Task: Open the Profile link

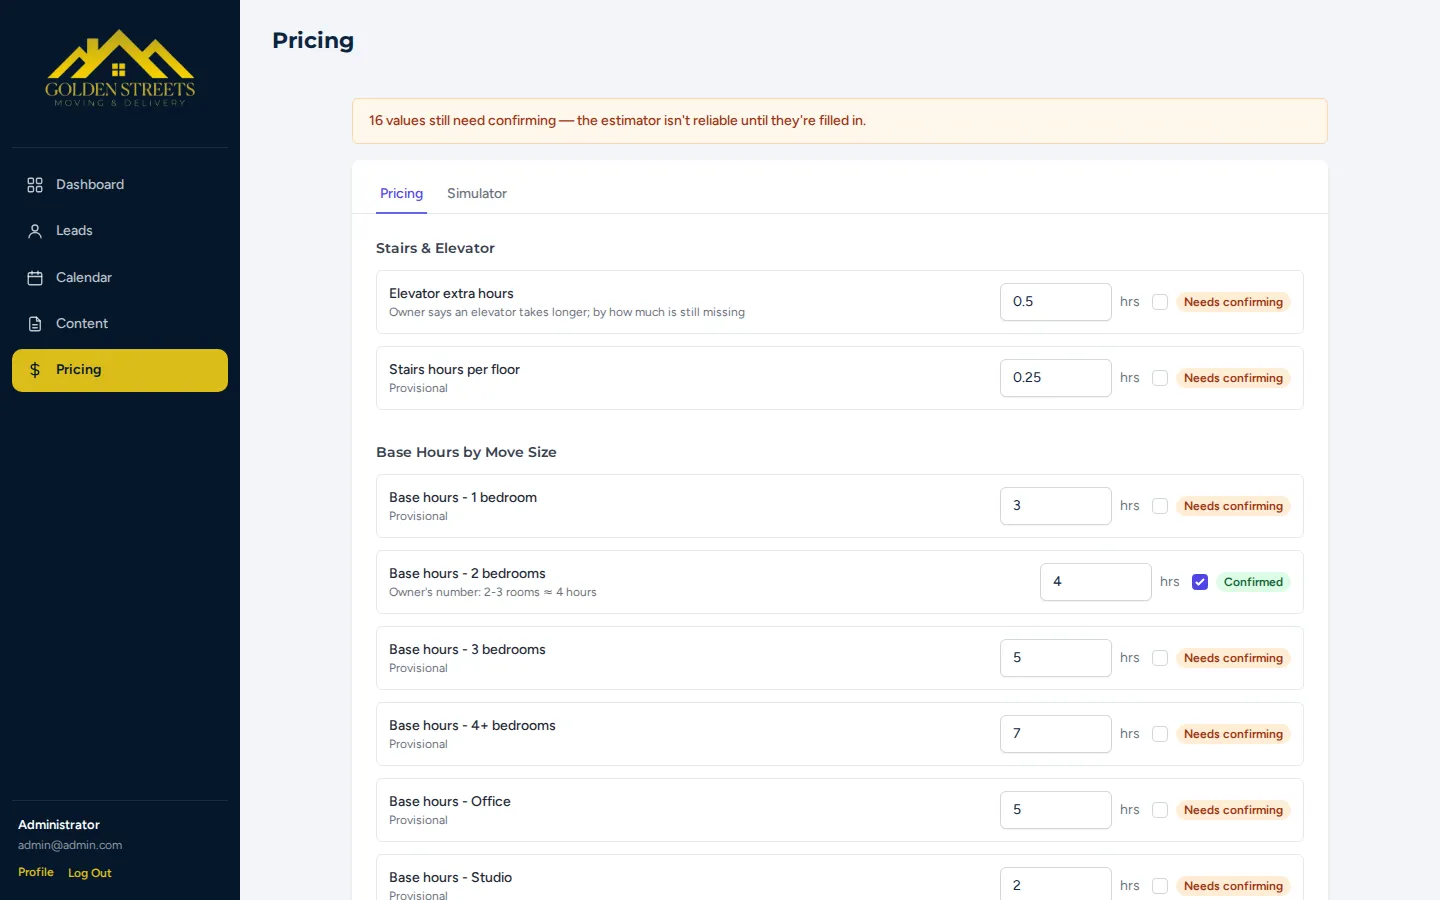Action: (36, 872)
